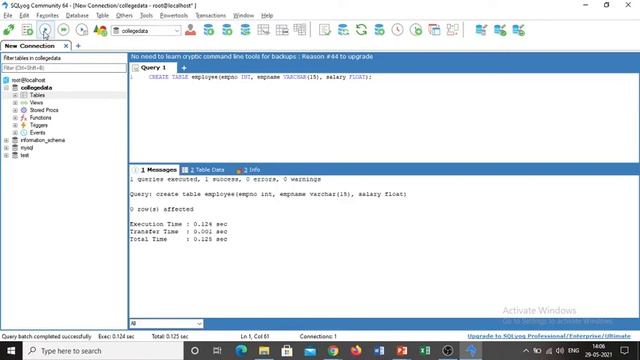Screen dimensions: 640x360
Task: Click the Windows Start button
Action: tap(11, 351)
